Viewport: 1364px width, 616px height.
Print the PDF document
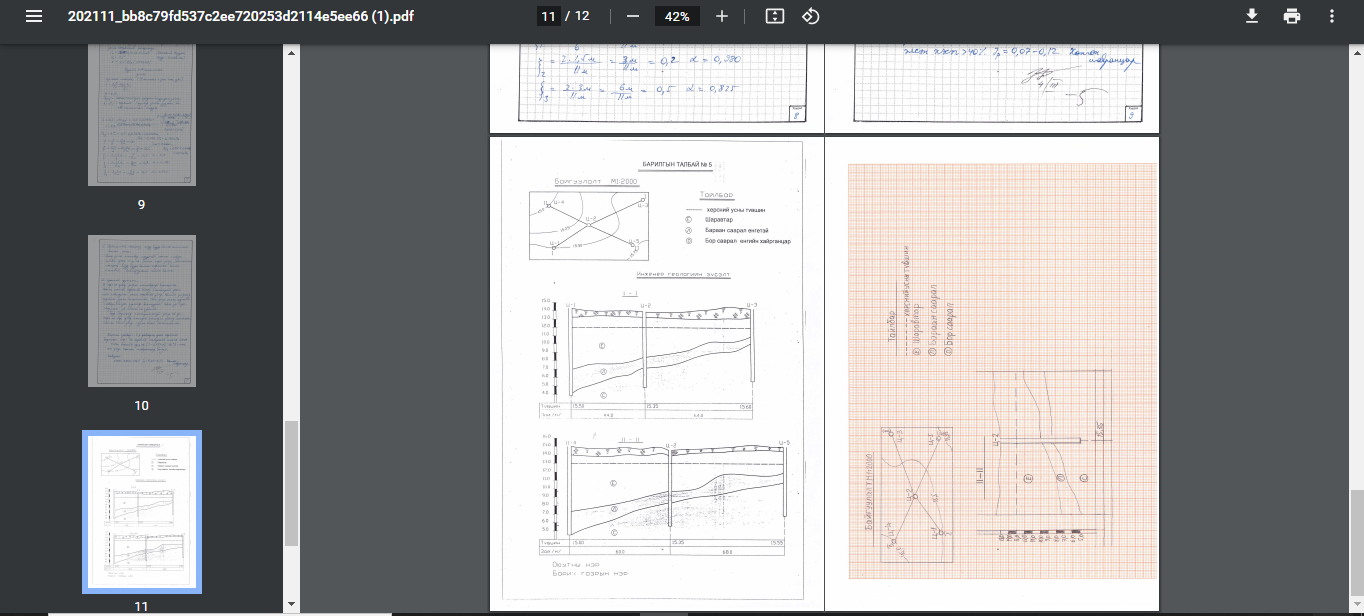coord(1292,16)
